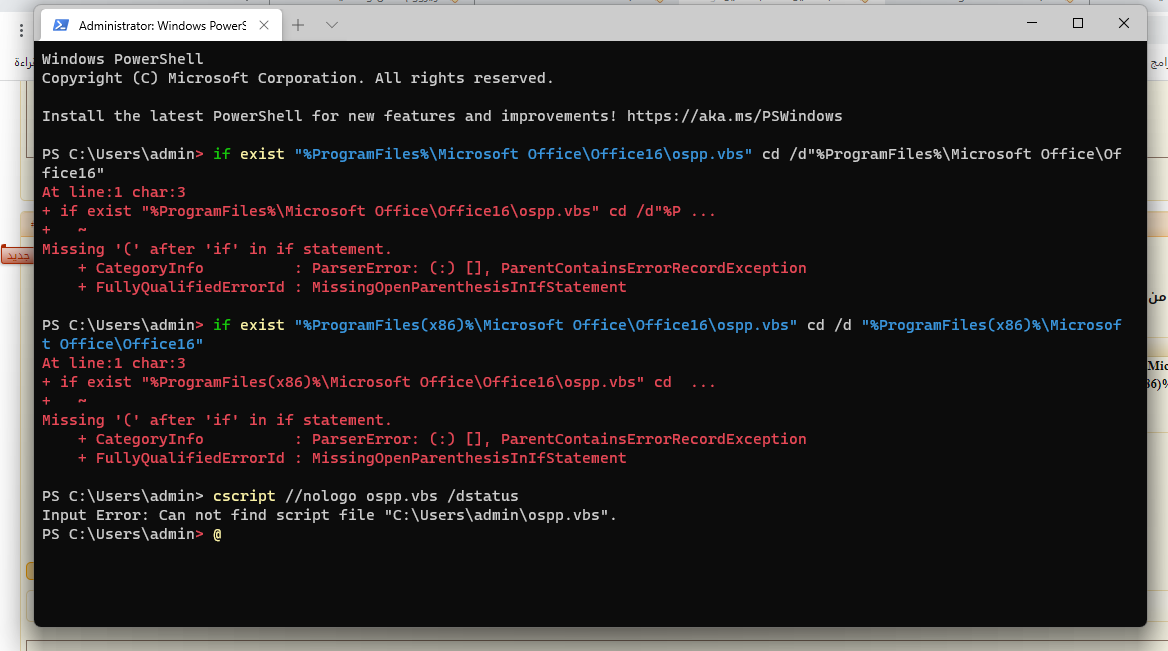The width and height of the screenshot is (1168, 651).
Task: Select the Administrator: Windows PowerShell tab
Action: pos(161,25)
